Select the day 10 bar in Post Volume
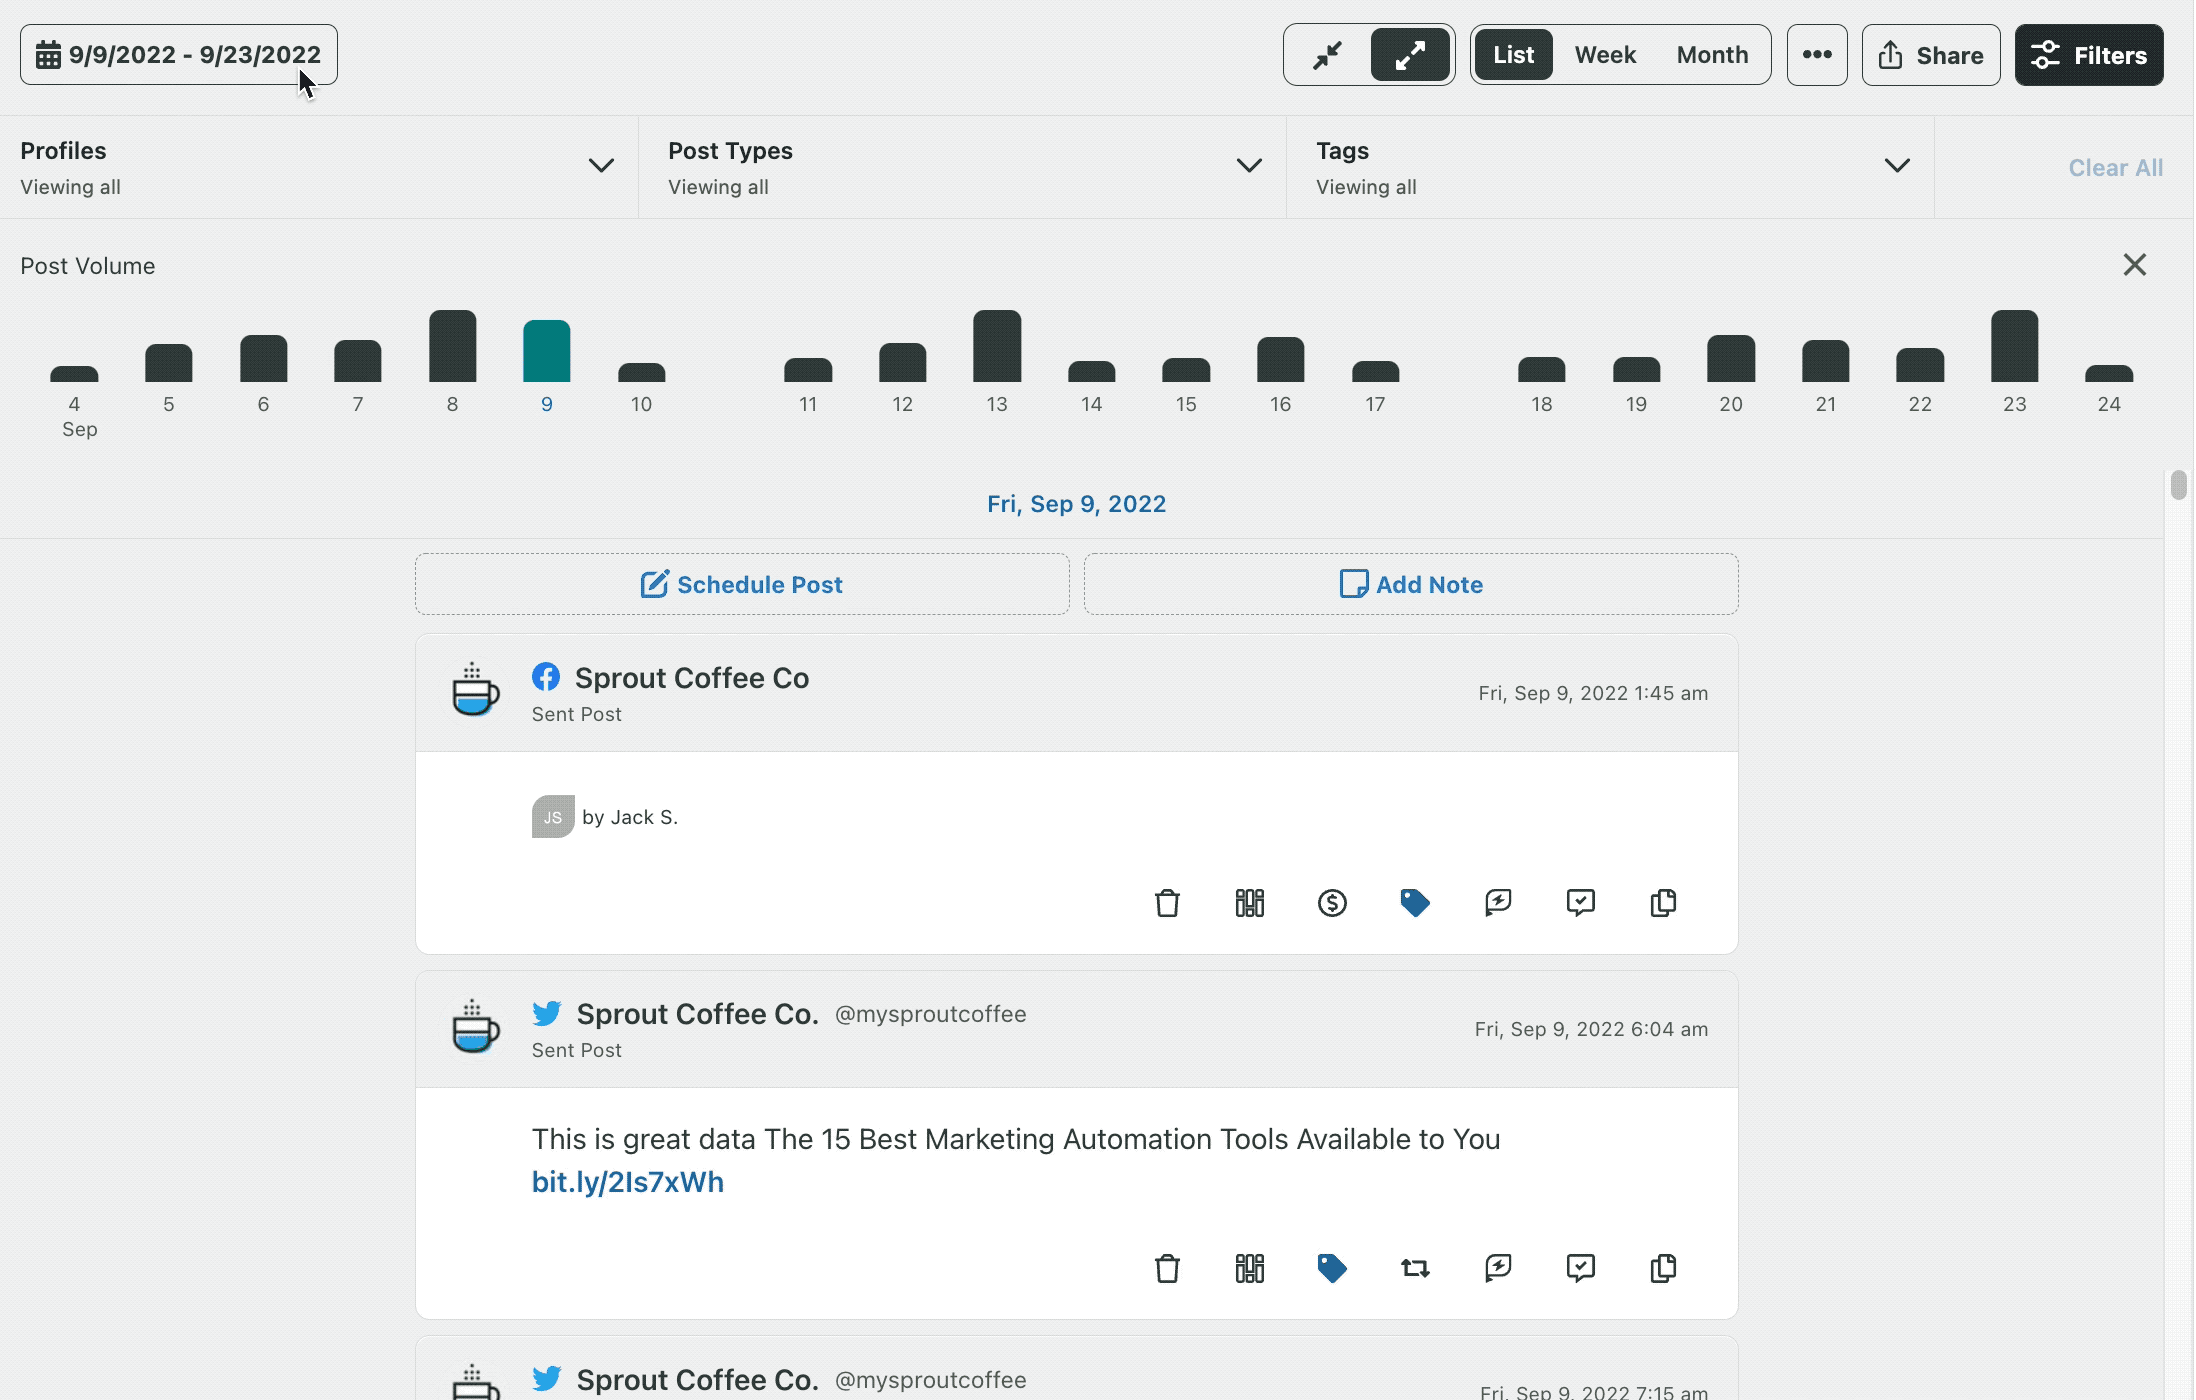2196x1400 pixels. pos(642,372)
